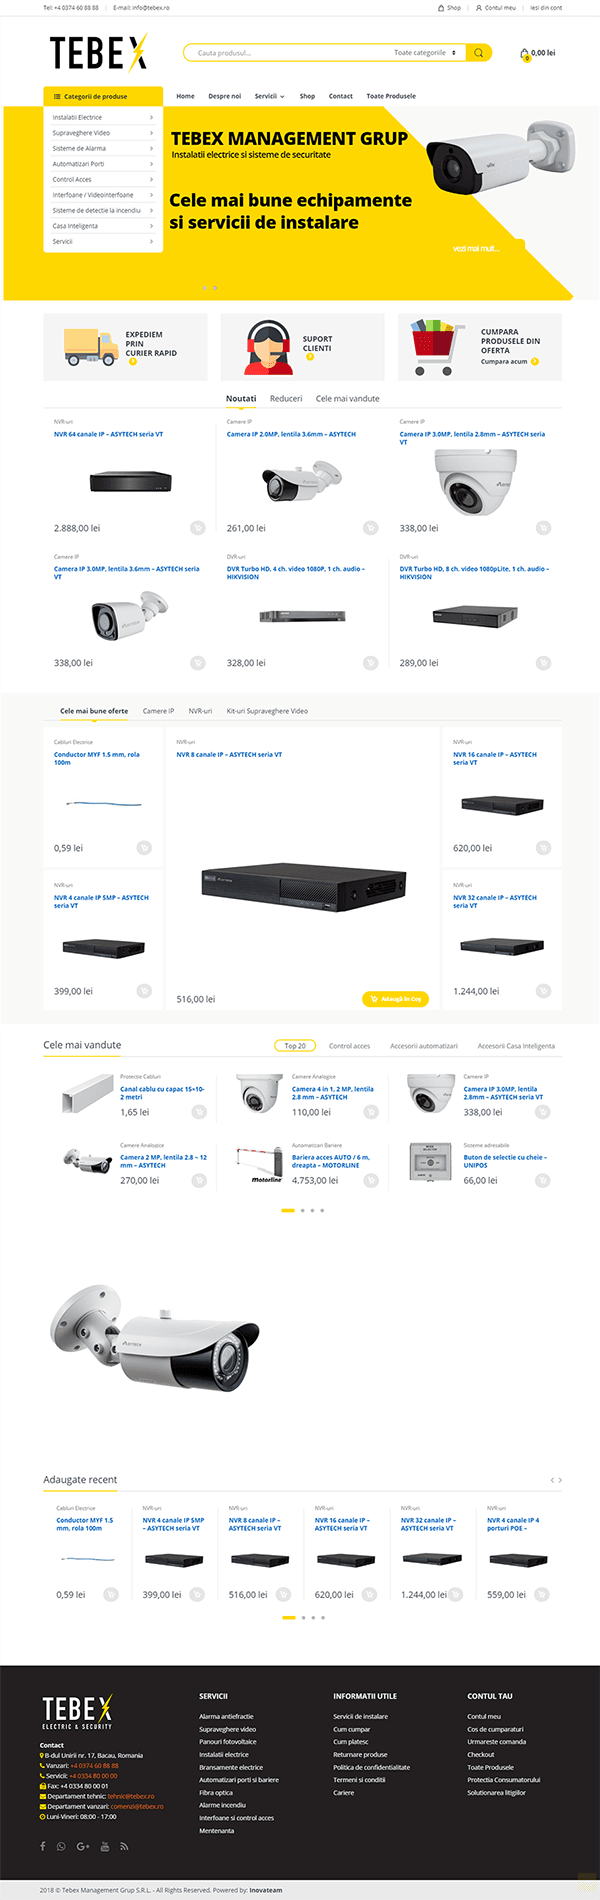Screen dimensions: 600x1900
Task: Expand the Servicii menu in navigation
Action: (269, 96)
